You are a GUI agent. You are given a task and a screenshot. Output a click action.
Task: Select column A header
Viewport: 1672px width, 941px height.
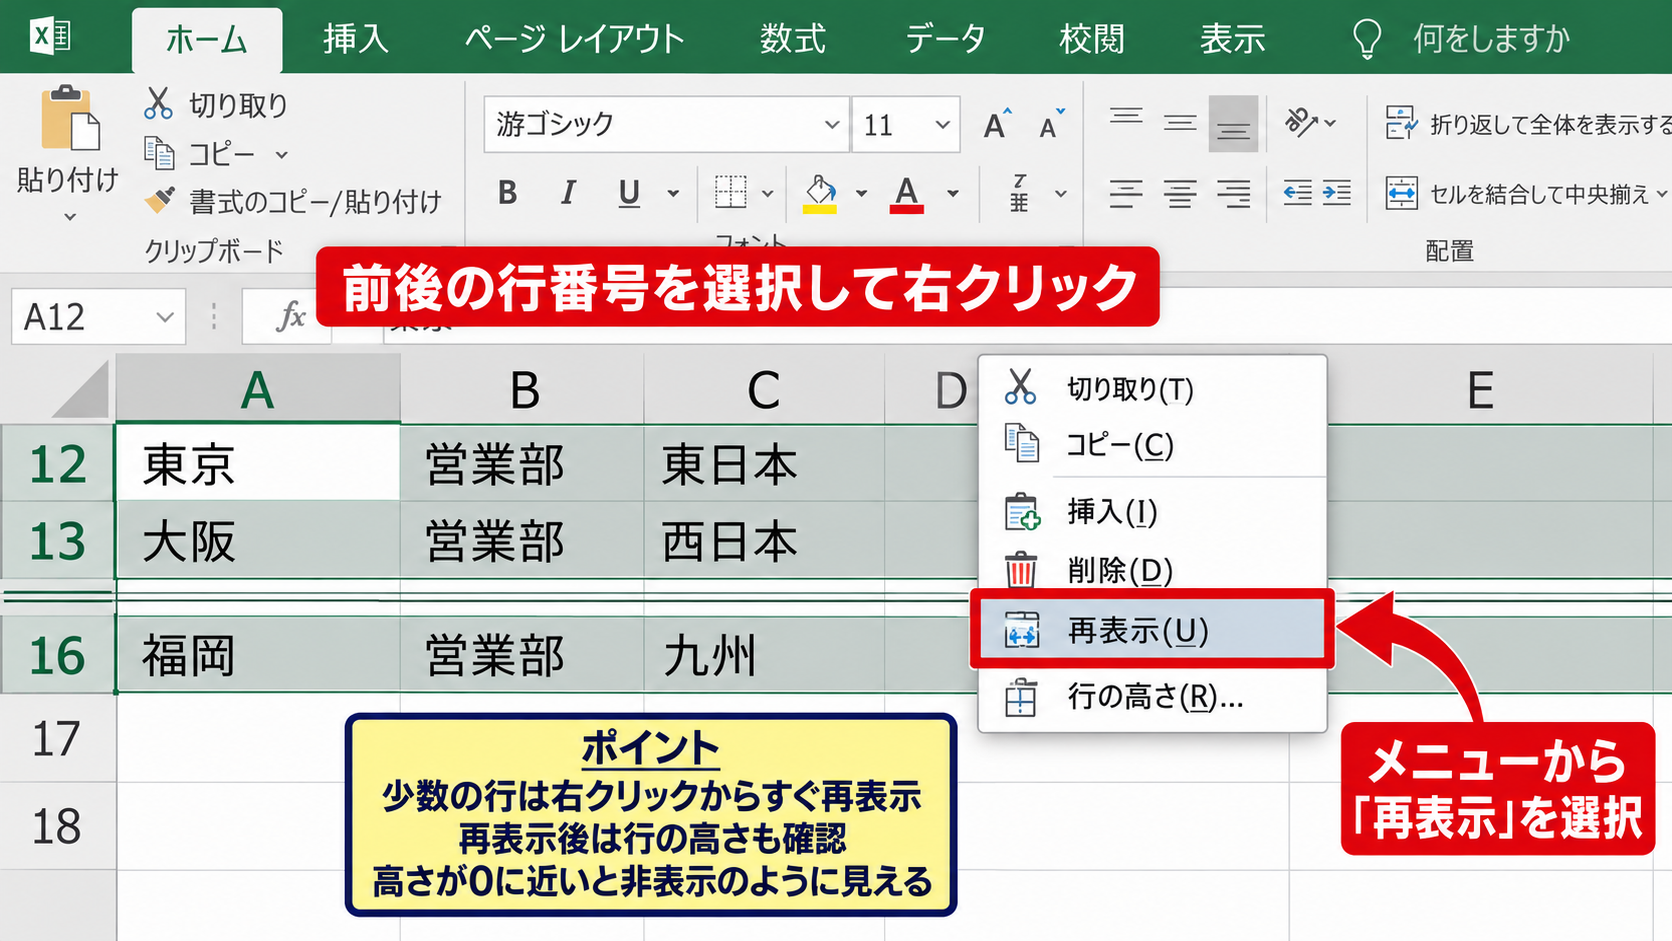pos(258,389)
